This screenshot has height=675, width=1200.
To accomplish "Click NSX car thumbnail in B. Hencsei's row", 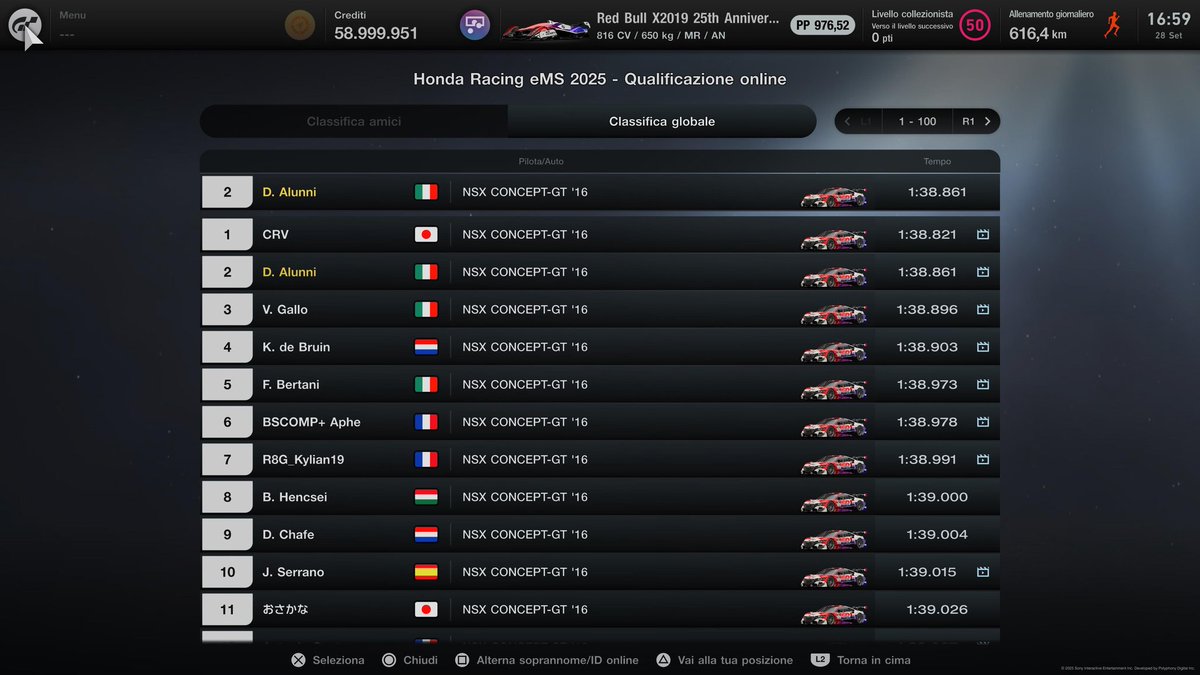I will [833, 499].
